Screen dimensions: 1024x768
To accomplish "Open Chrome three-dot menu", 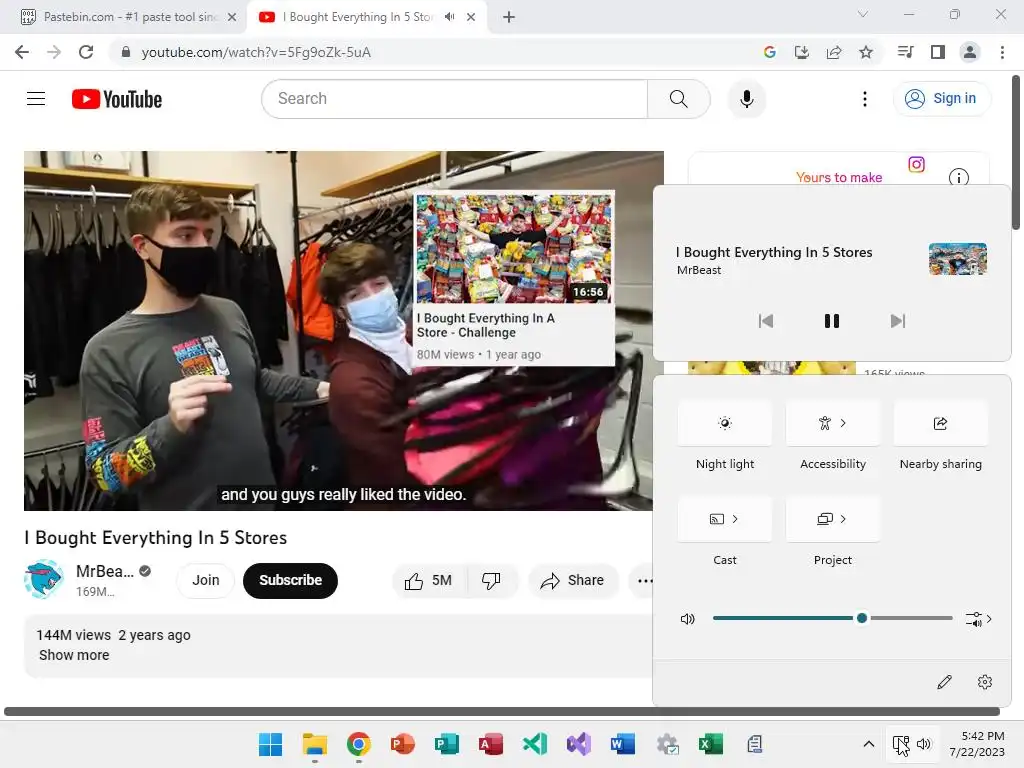I will [x=1002, y=52].
